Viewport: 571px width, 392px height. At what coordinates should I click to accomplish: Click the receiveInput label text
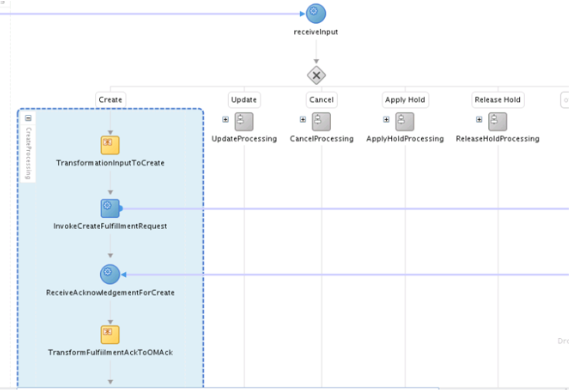316,32
